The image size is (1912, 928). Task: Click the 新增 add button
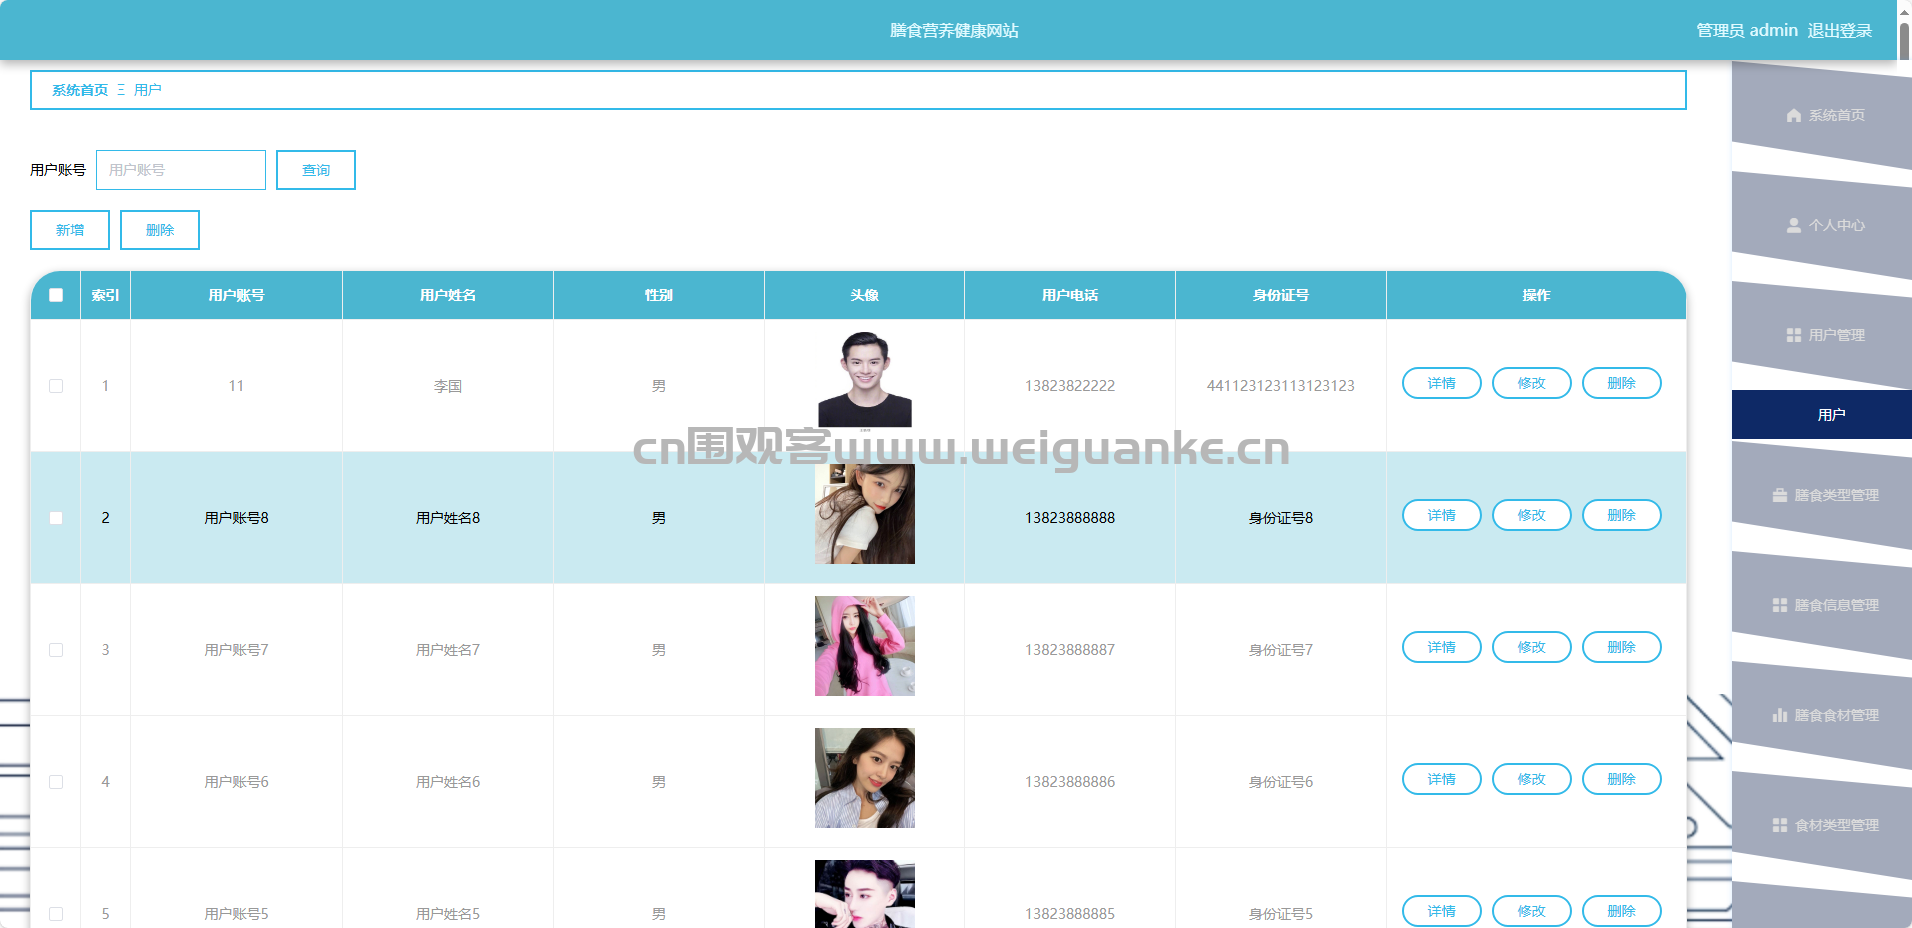point(70,230)
